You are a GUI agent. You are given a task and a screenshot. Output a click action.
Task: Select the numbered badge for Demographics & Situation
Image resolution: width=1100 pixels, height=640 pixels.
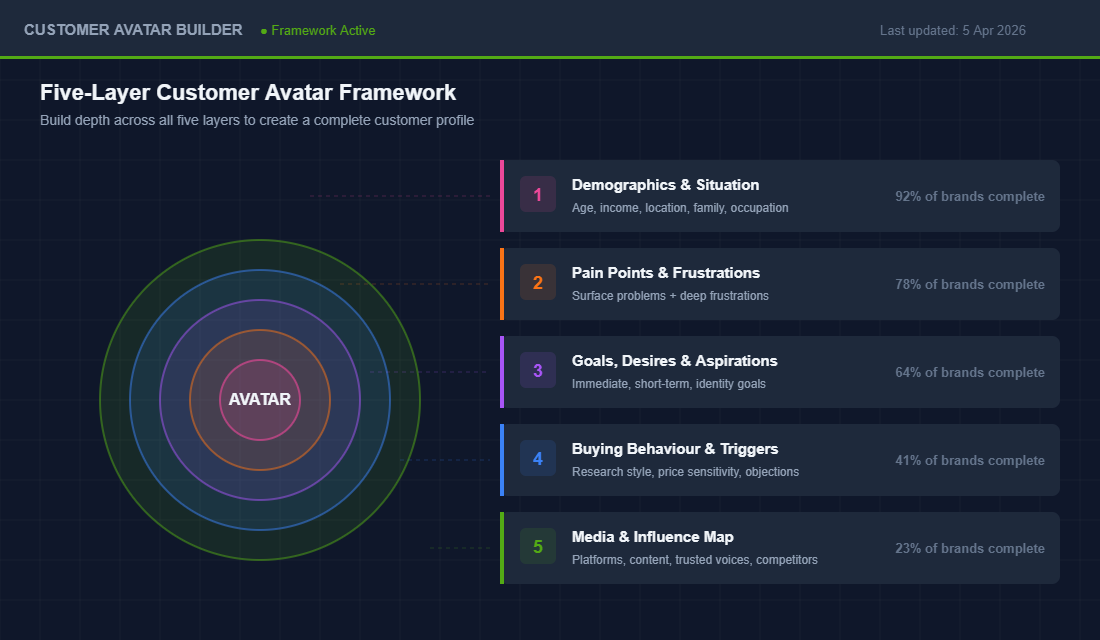click(x=538, y=194)
